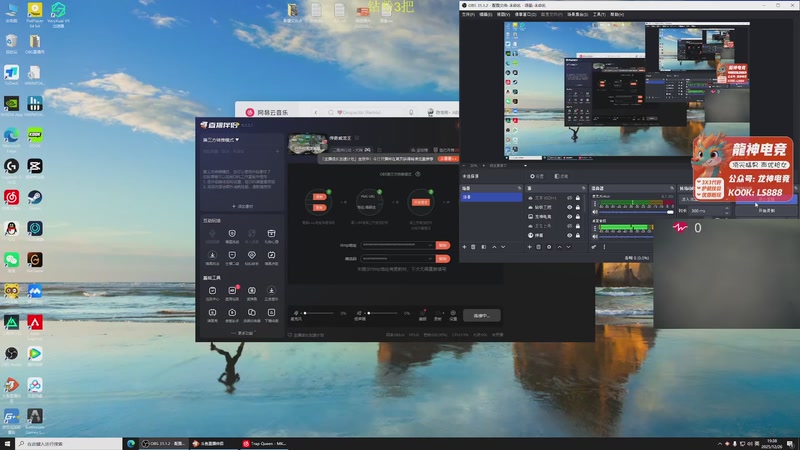800x450 pixels.
Task: Switch to Trap Queen music taskbar item
Action: pos(264,444)
